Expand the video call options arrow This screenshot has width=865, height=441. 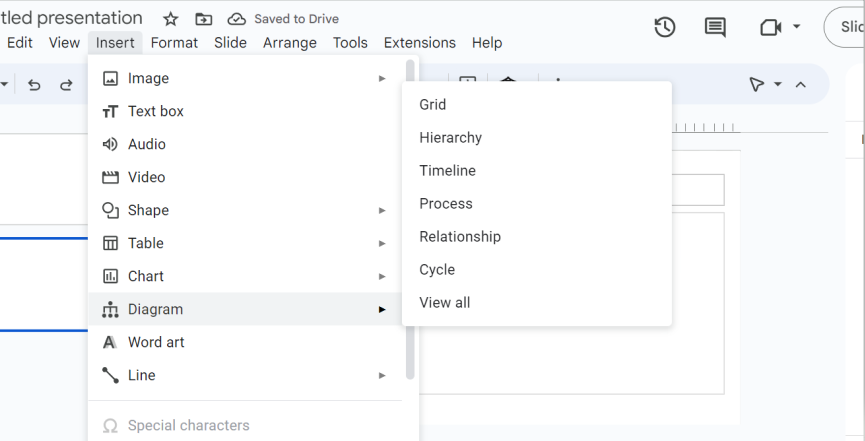tap(796, 27)
